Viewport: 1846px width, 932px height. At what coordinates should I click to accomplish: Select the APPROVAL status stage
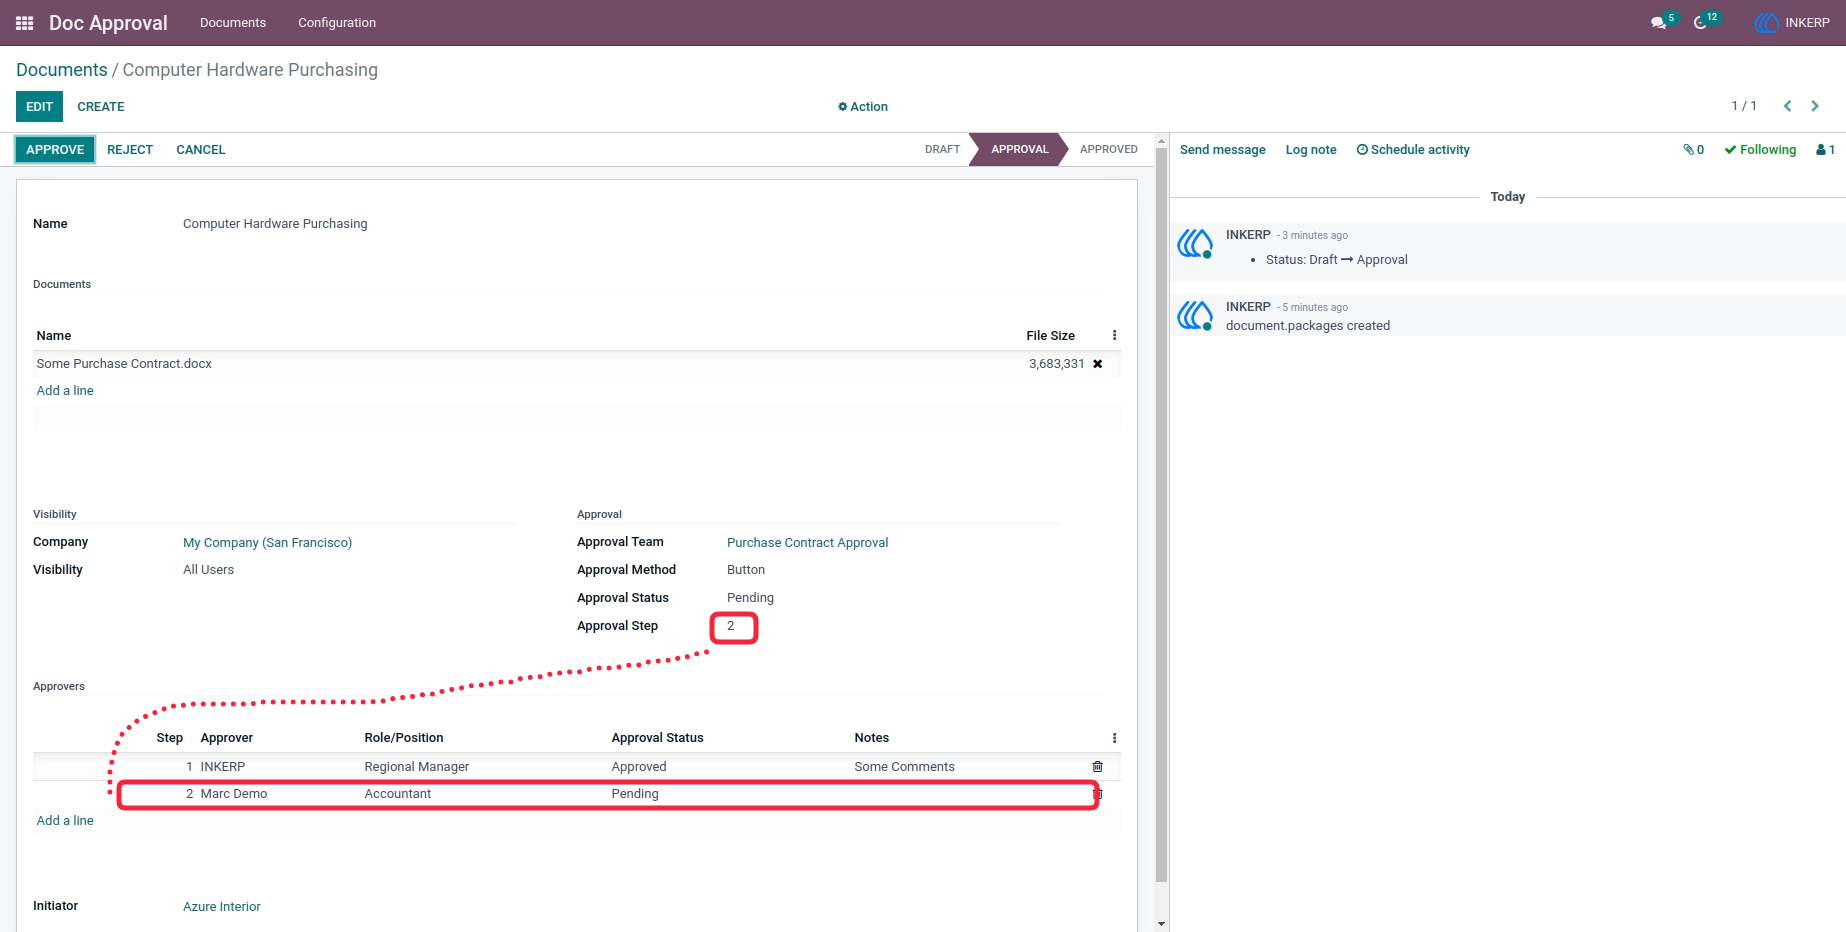[1019, 150]
